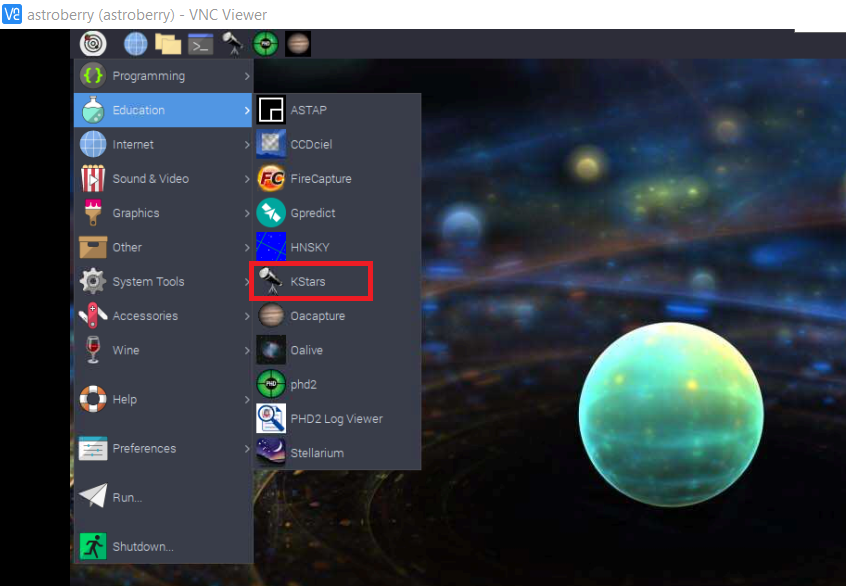Screen dimensions: 846x586
Task: Click the System Tools label text
Action: pos(148,282)
